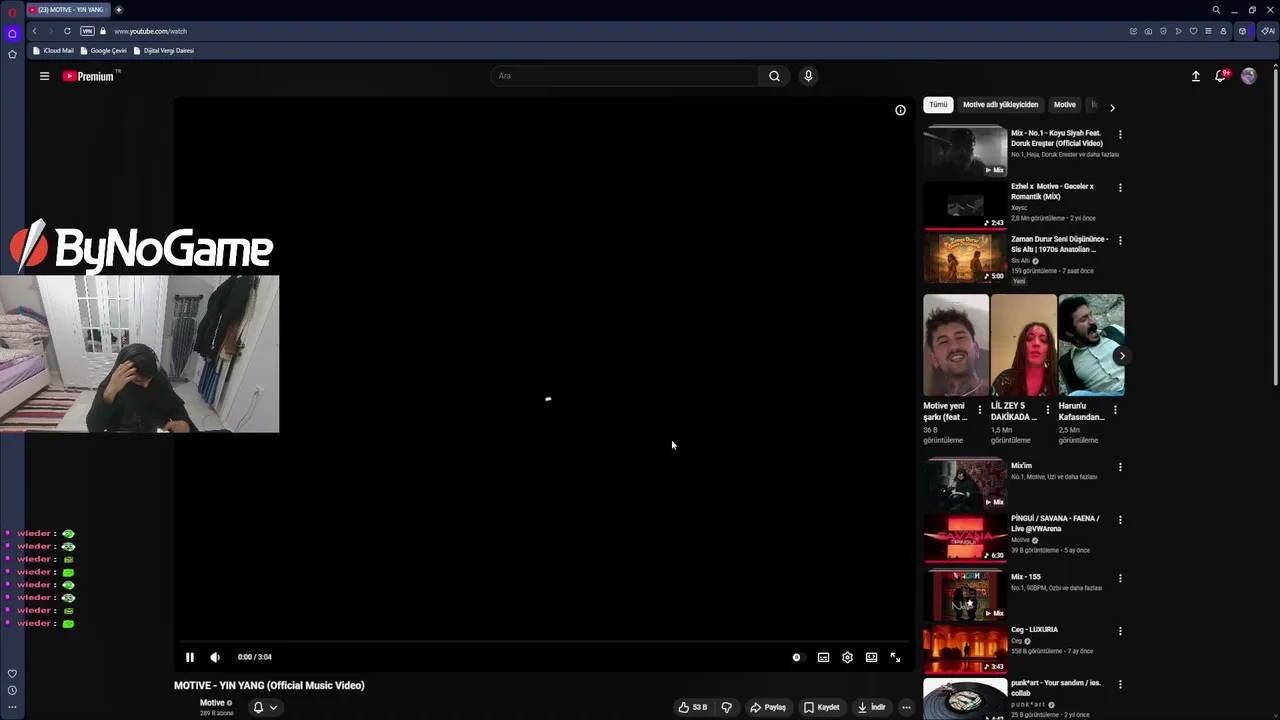This screenshot has height=720, width=1280.
Task: Start voice search with the microphone icon
Action: click(x=808, y=76)
